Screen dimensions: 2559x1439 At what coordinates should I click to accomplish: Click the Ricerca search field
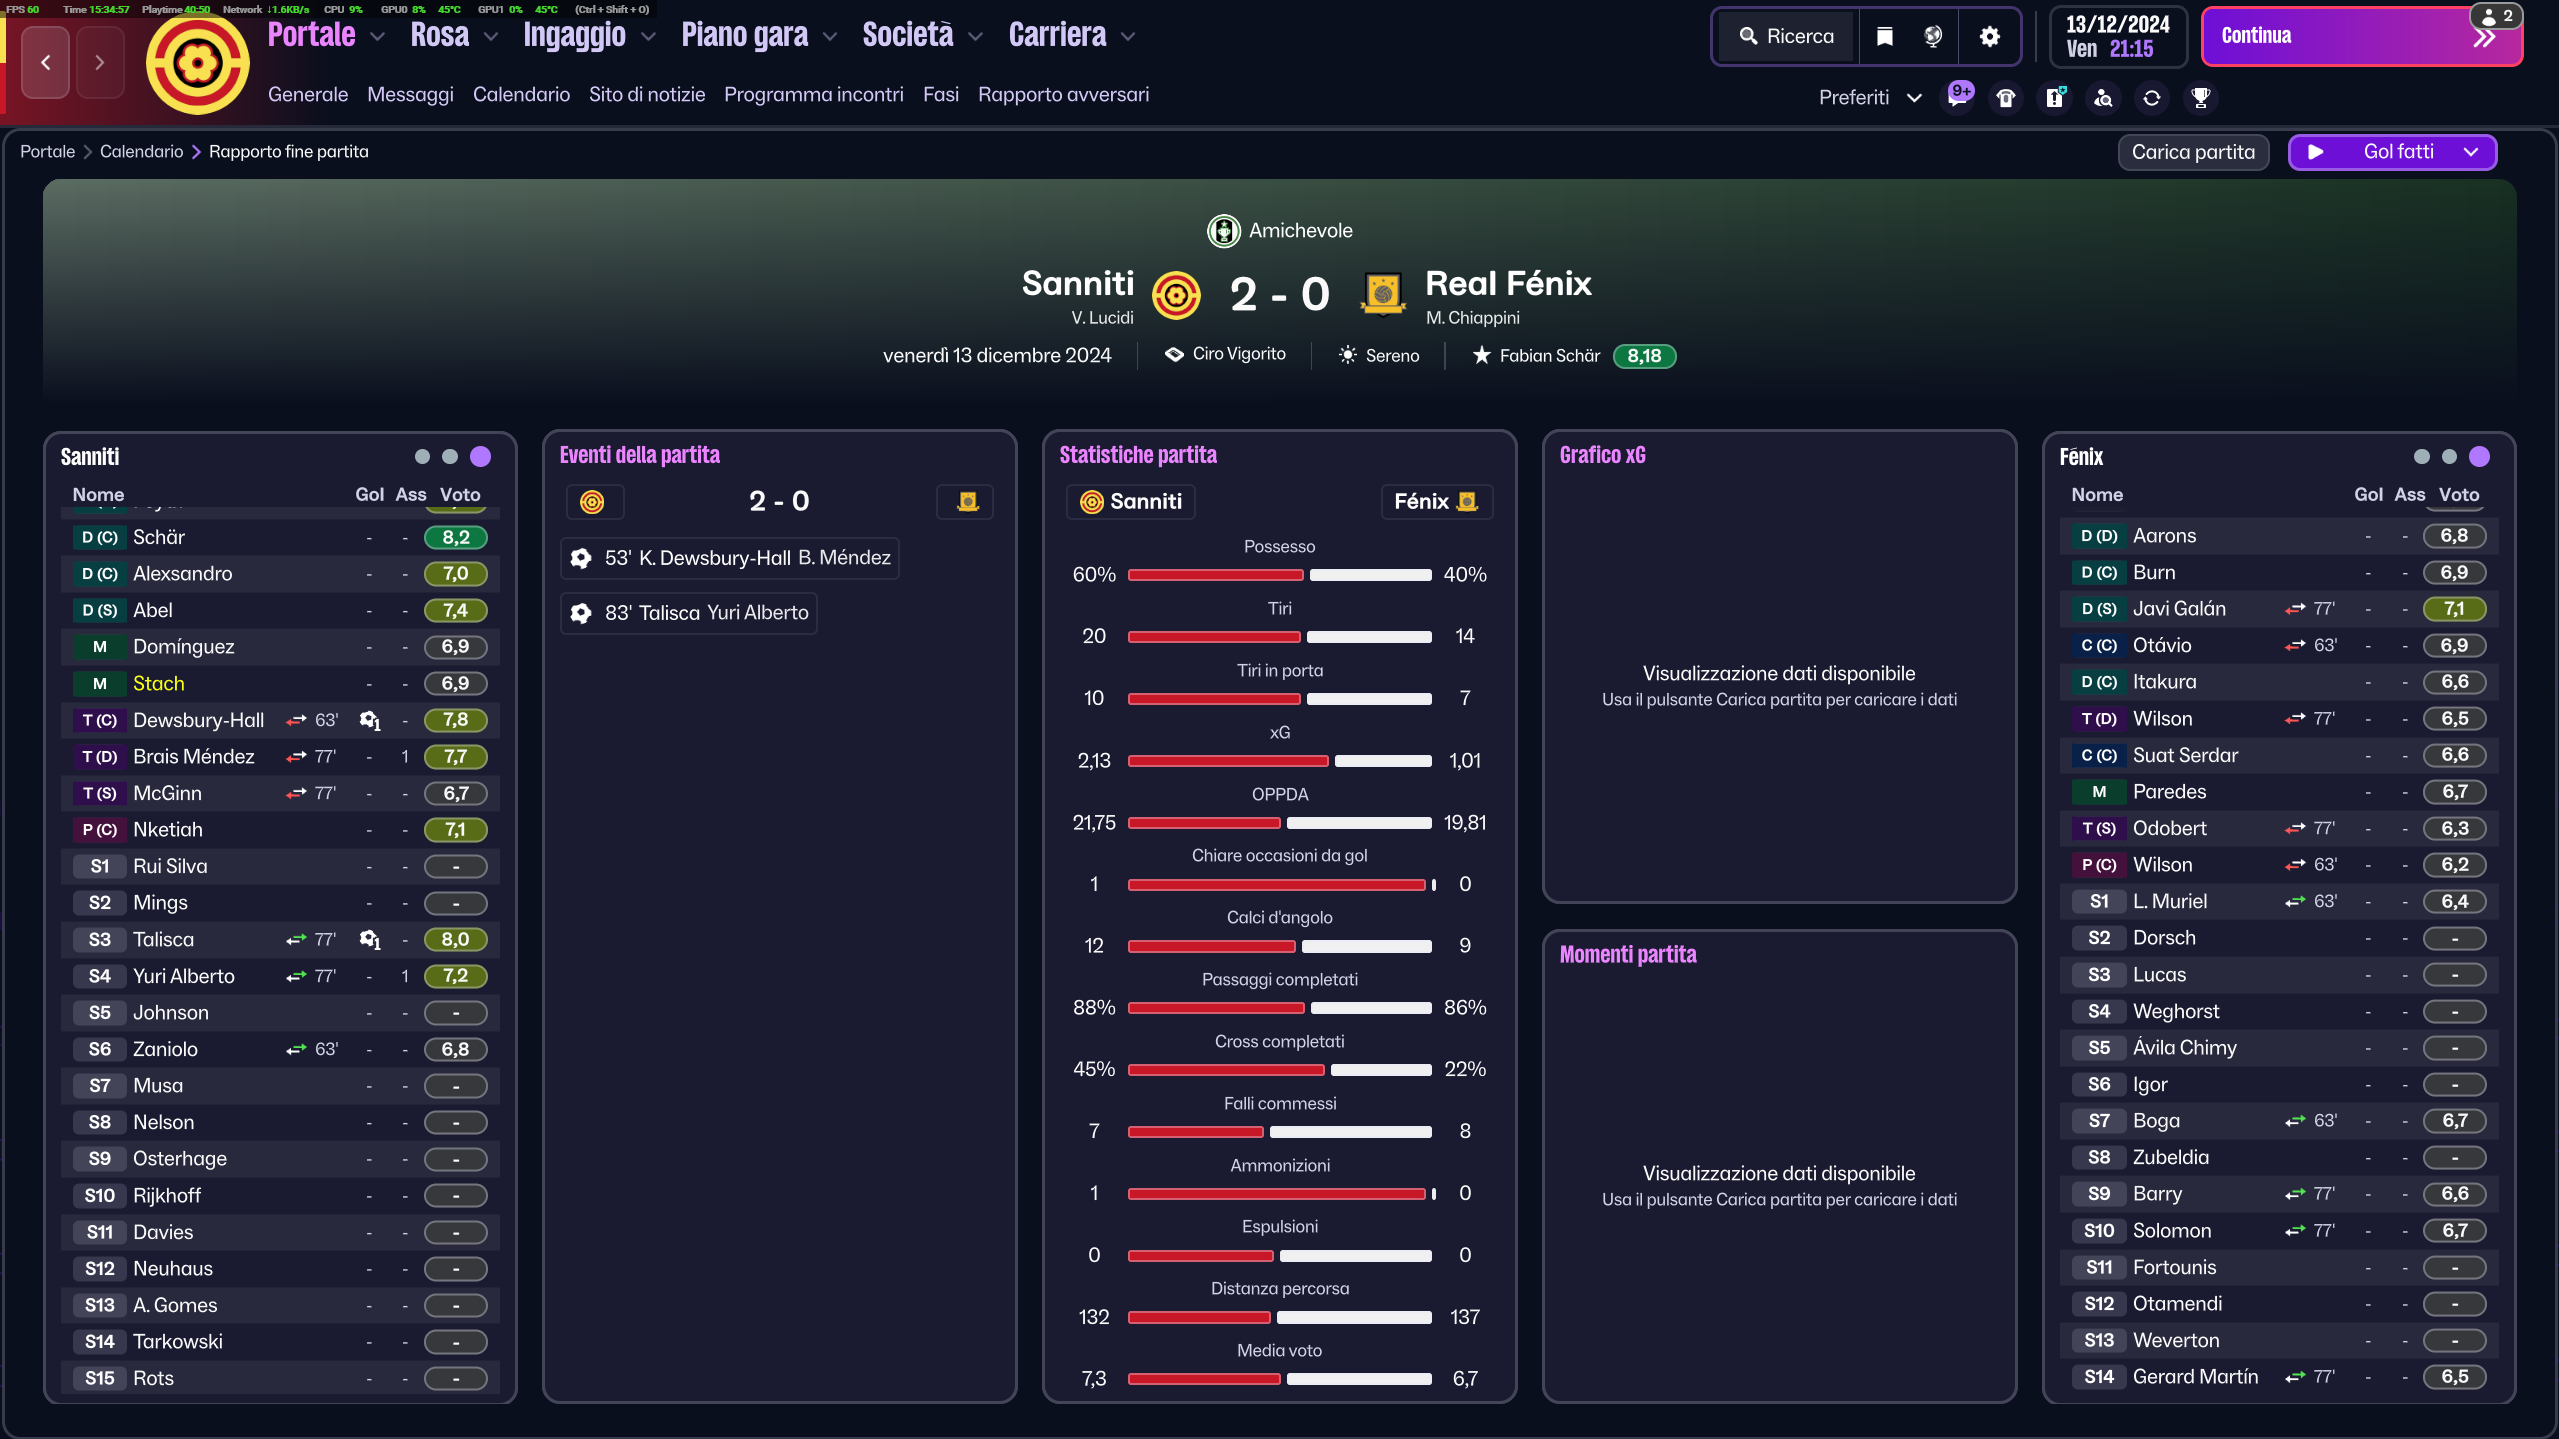[1787, 37]
